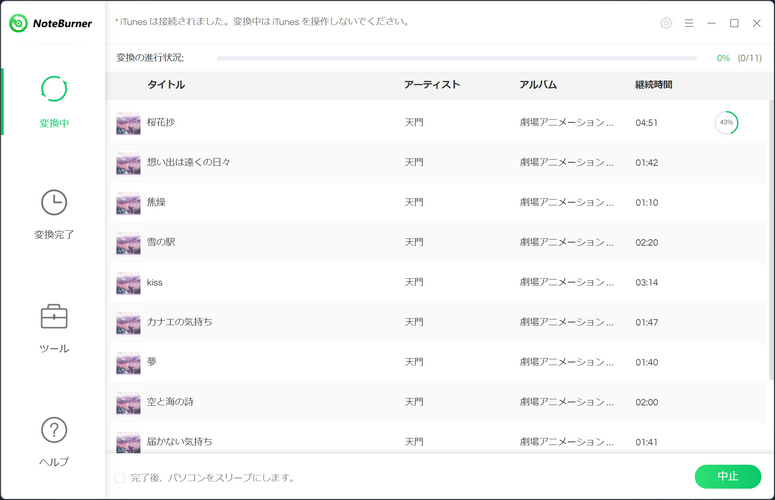Viewport: 775px width, 500px height.
Task: Click the duration 01:40
Action: [646, 362]
